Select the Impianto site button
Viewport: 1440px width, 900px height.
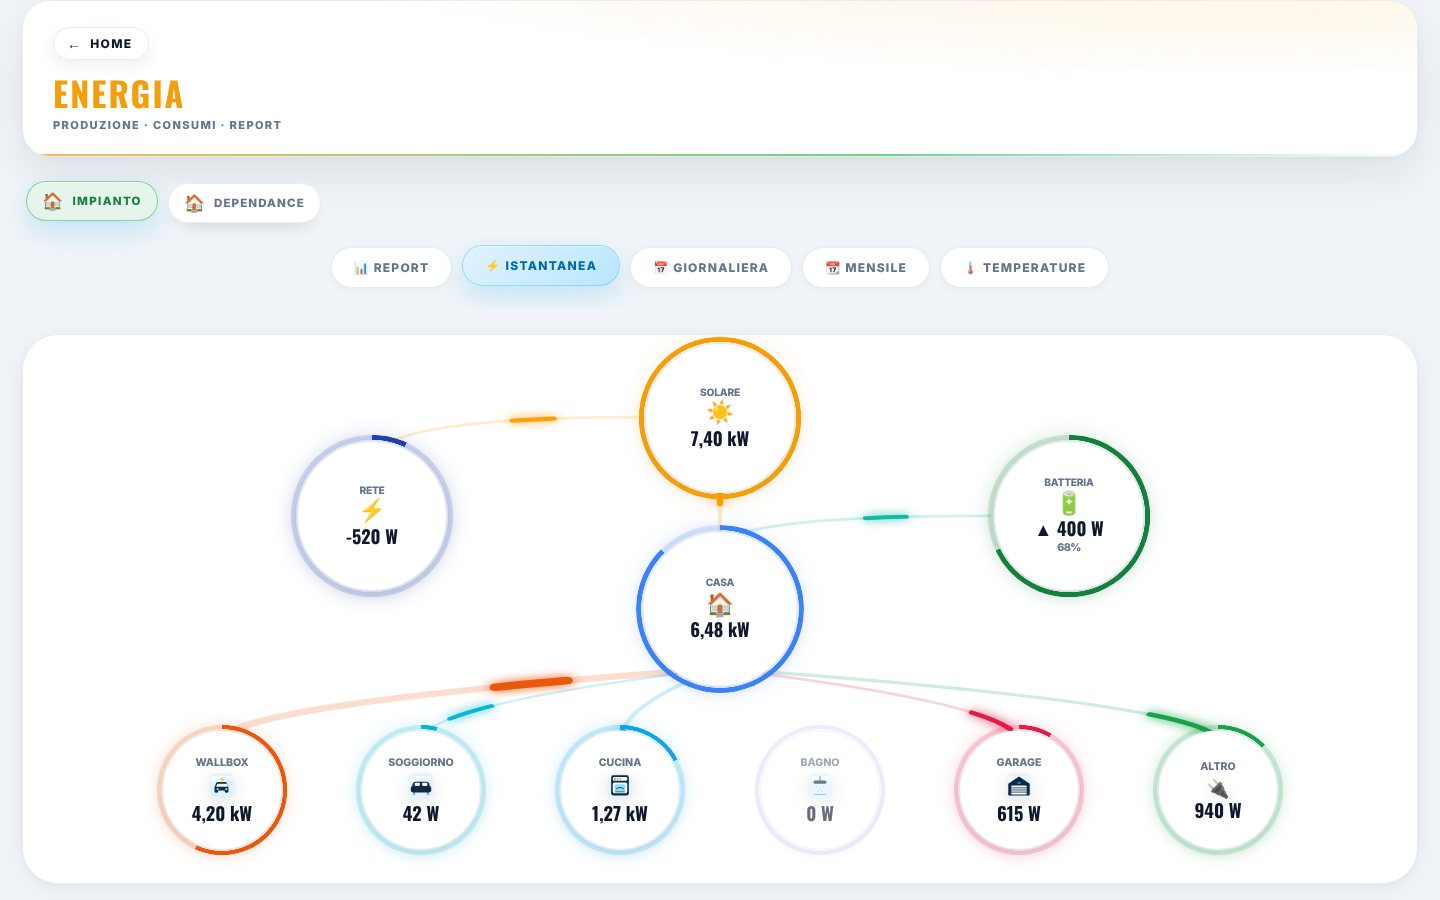click(x=92, y=201)
